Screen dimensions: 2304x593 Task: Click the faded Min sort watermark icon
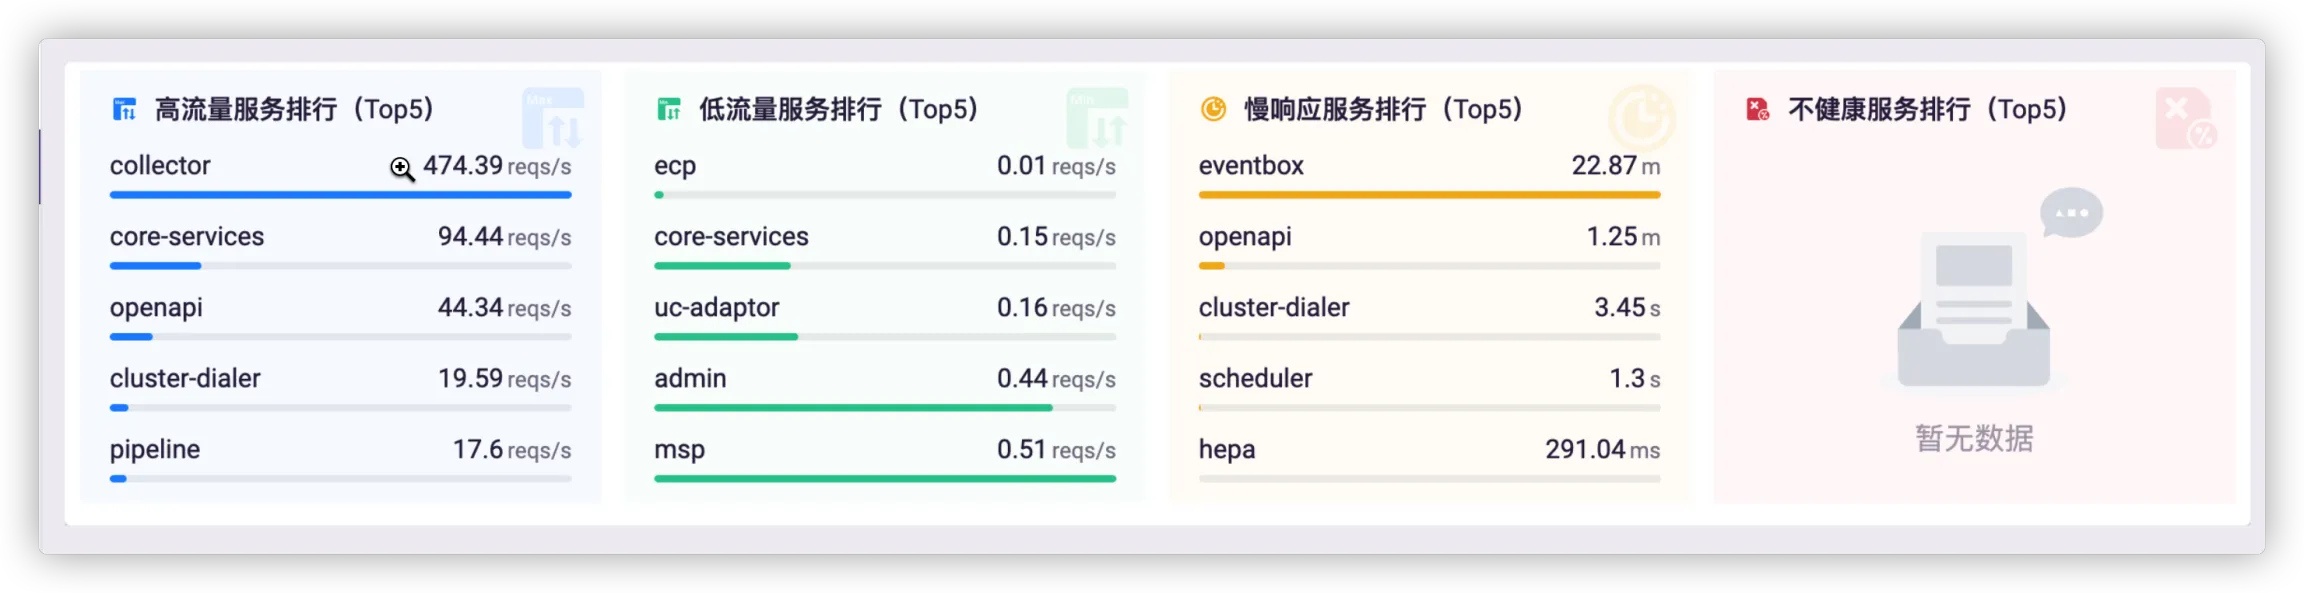pos(1097,119)
